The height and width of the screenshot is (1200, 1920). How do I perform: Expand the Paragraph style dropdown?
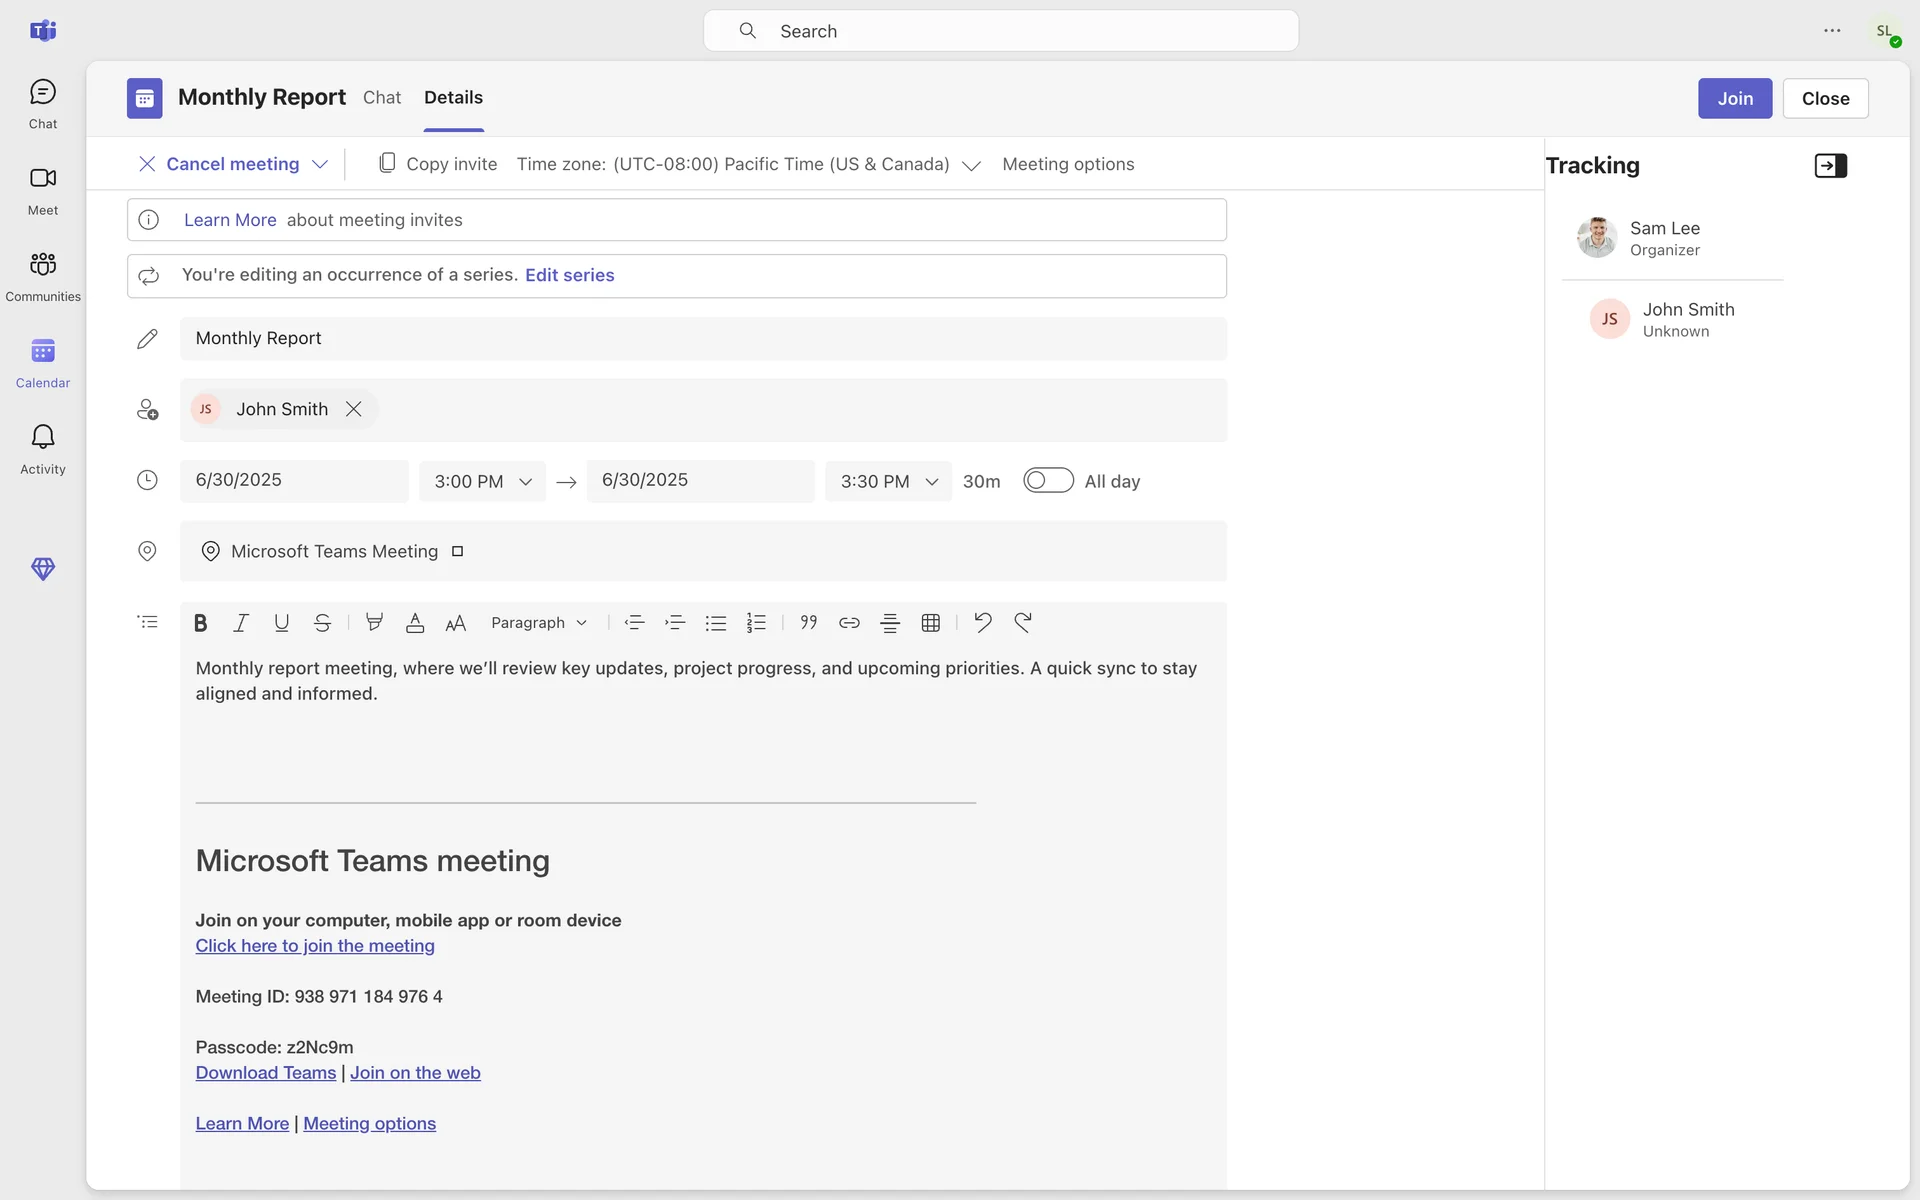(x=538, y=623)
